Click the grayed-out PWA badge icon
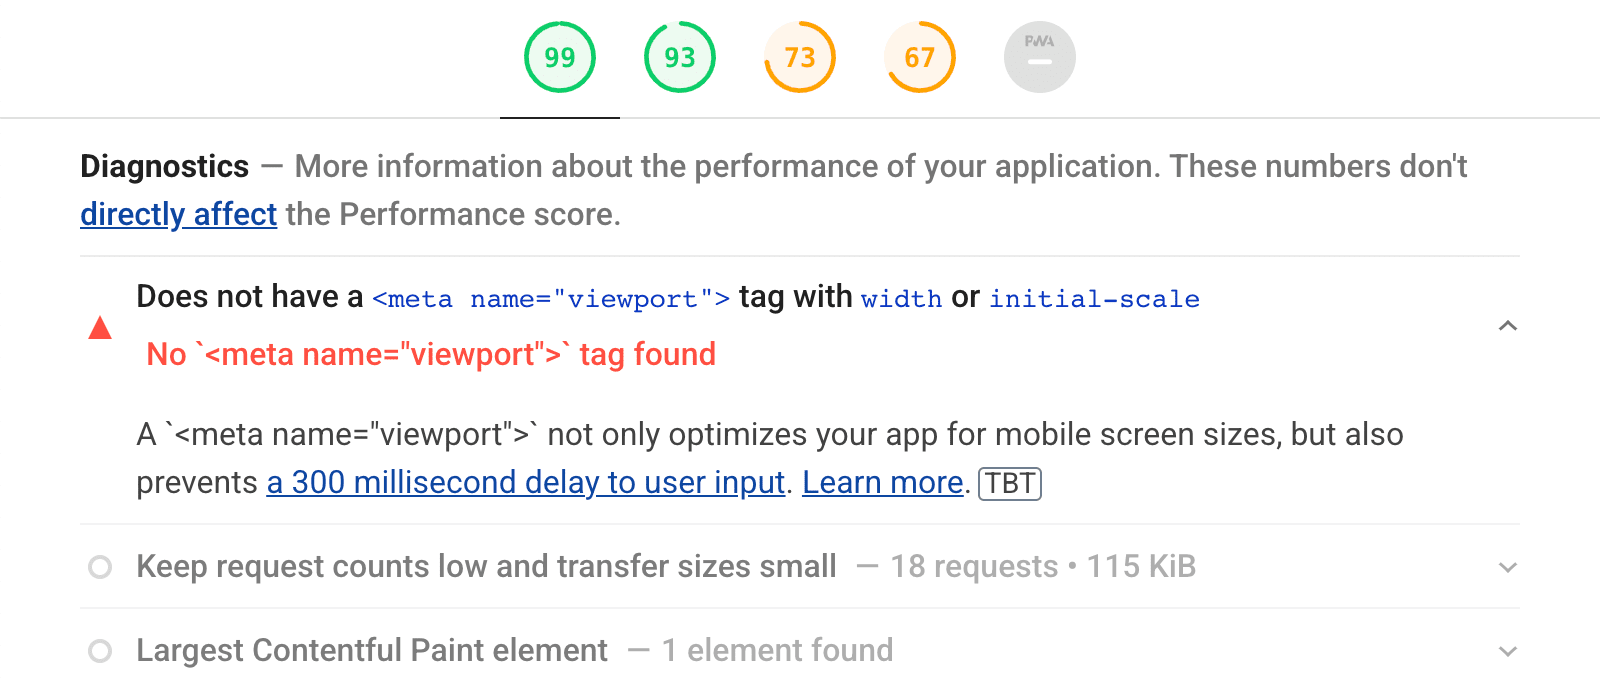Image resolution: width=1600 pixels, height=688 pixels. (1039, 57)
